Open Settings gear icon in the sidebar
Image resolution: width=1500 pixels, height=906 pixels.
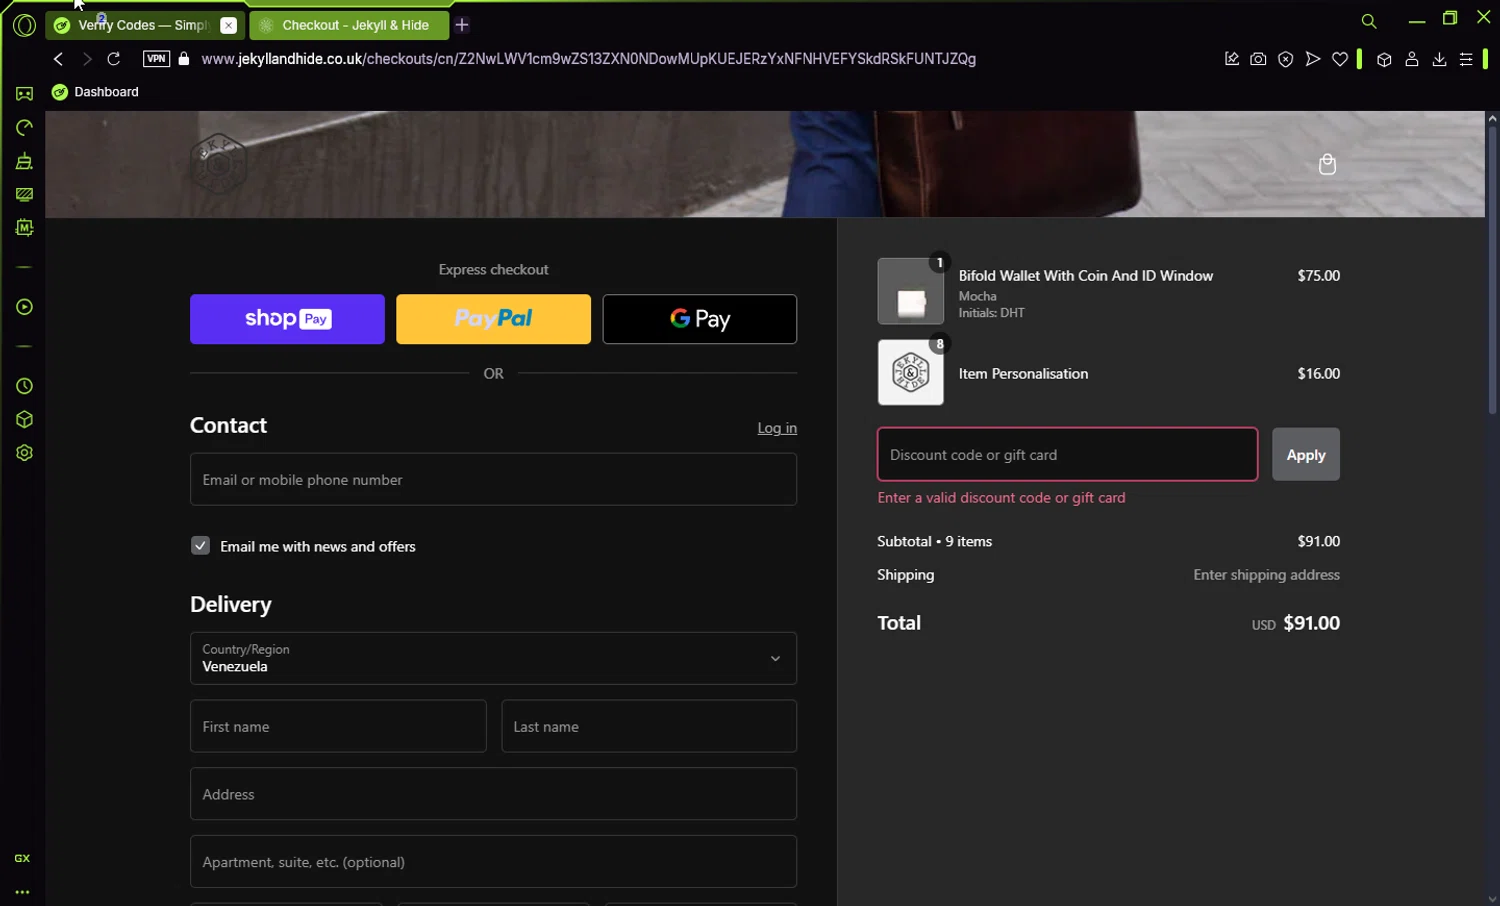[x=24, y=453]
